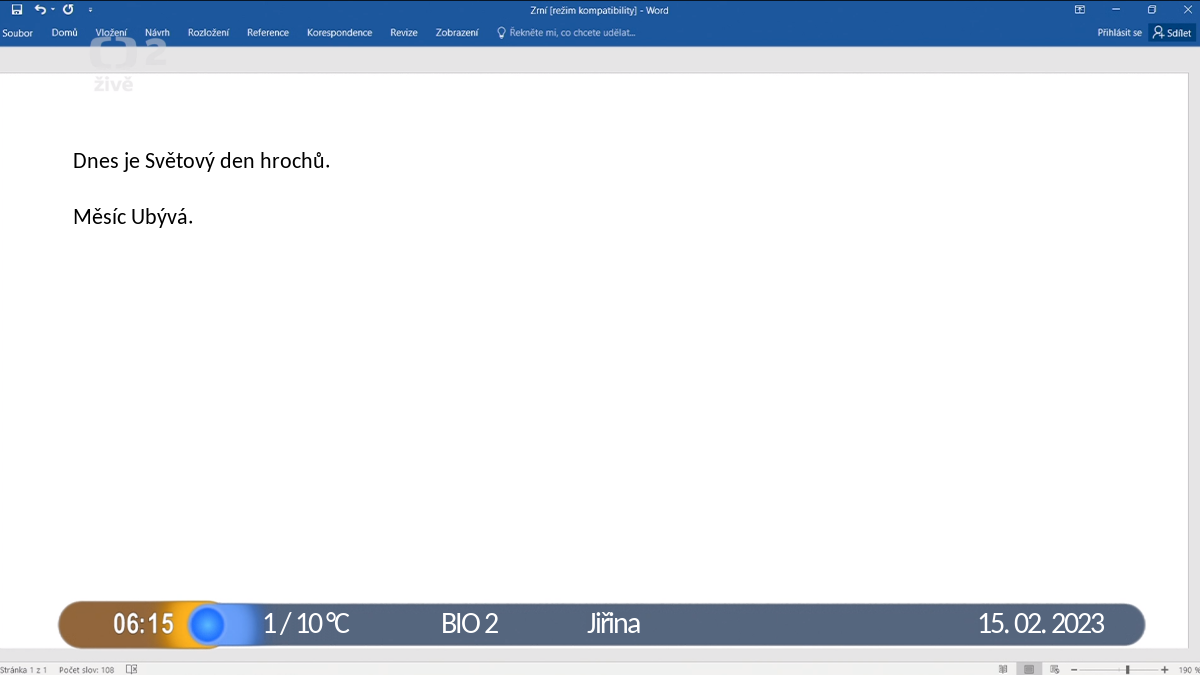Switch to Web Layout view
Screen dimensions: 1200x675
click(x=1054, y=669)
